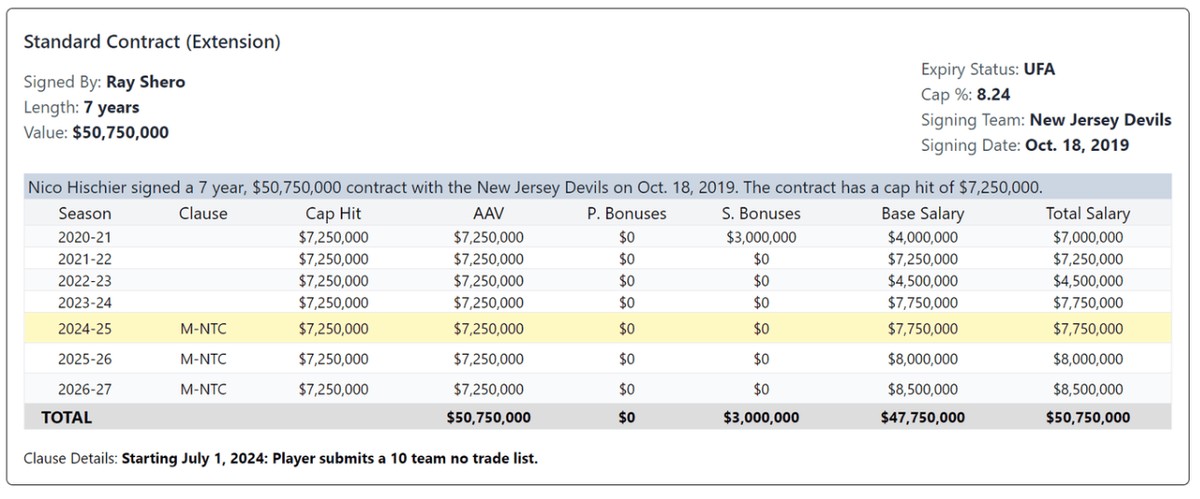The image size is (1200, 499).
Task: Click the AAV column header
Action: tap(488, 213)
